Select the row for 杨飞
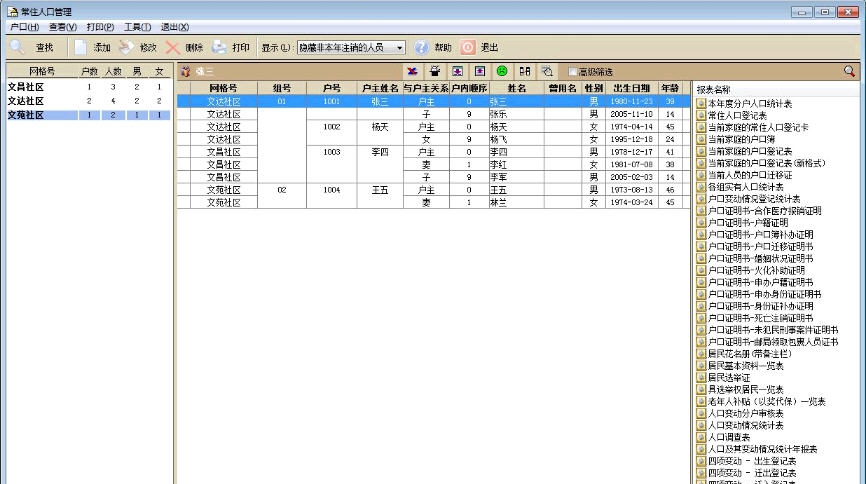Viewport: 866px width, 484px height. (x=434, y=139)
